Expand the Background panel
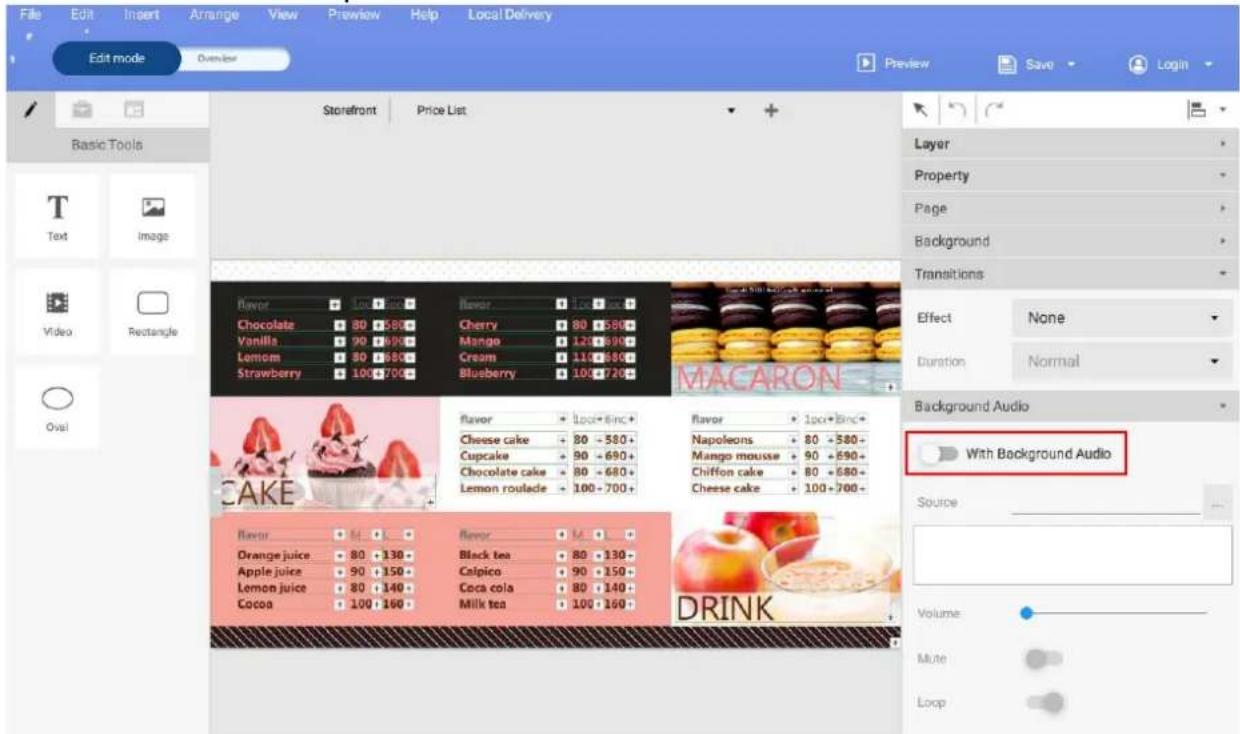The image size is (1240, 734). point(1070,241)
